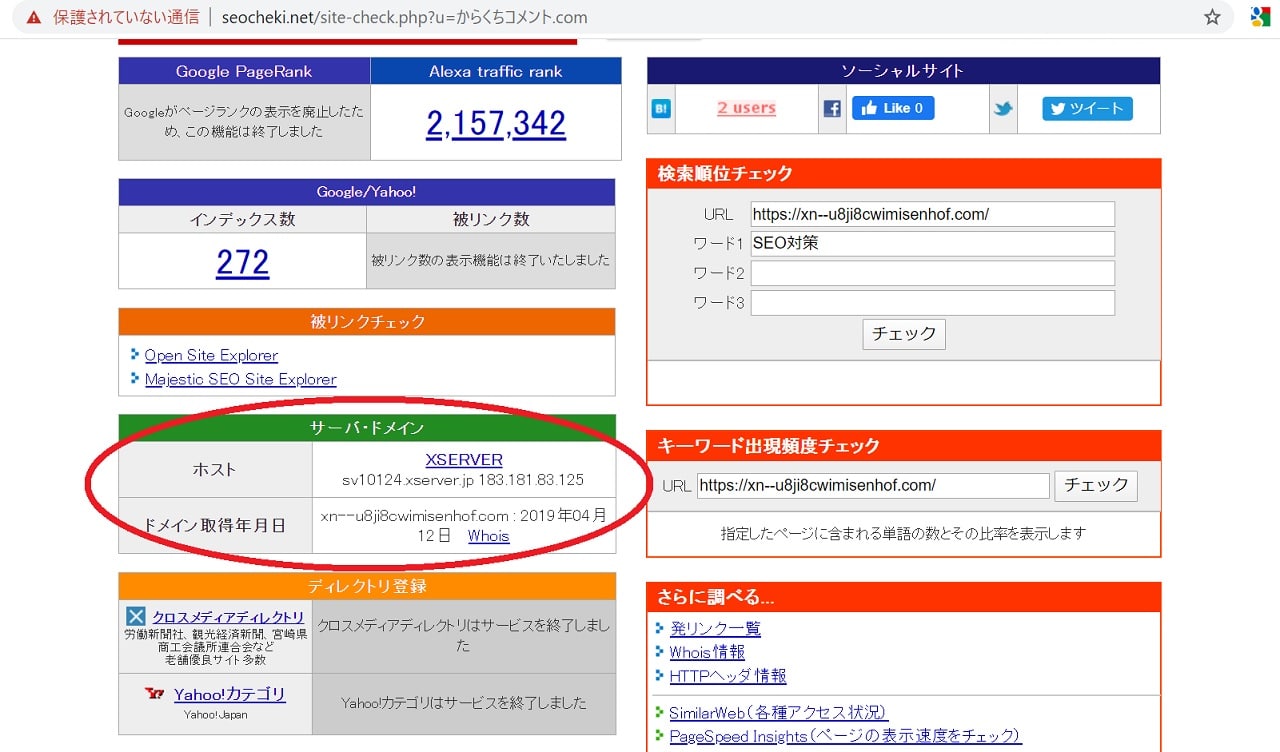Open the Majestic SEO Site Explorer link
This screenshot has height=752, width=1280.
(240, 379)
